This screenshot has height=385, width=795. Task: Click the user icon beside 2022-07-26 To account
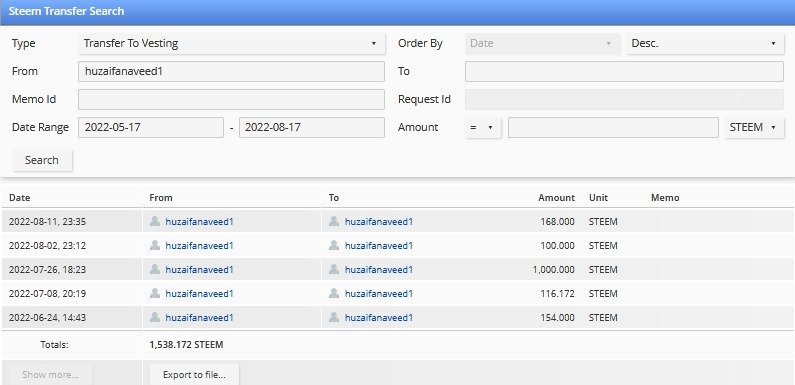coord(334,269)
